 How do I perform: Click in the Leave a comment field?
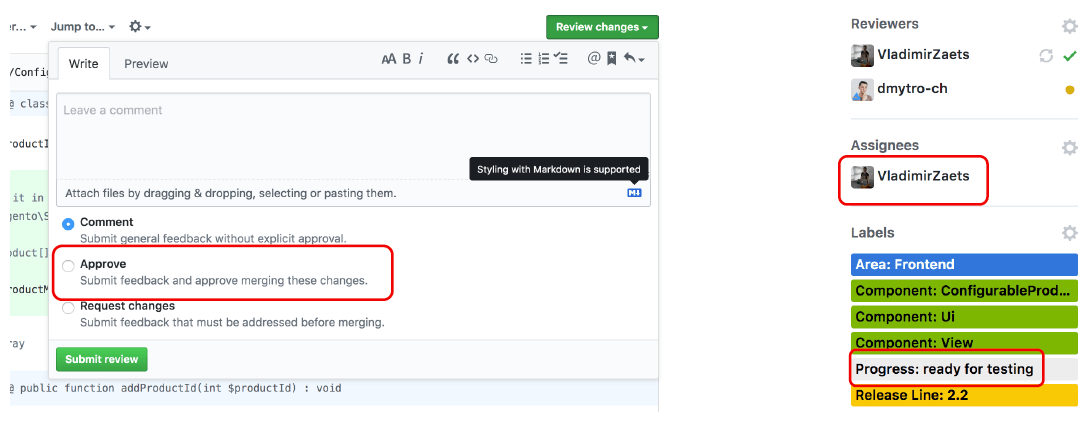pyautogui.click(x=353, y=136)
